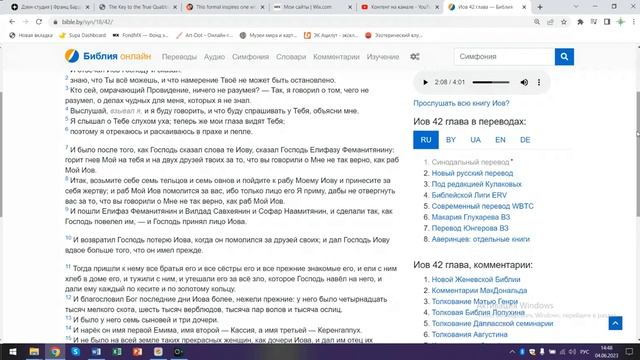Go forward in browser history
Image resolution: width=640 pixels, height=360 pixels.
point(25,22)
